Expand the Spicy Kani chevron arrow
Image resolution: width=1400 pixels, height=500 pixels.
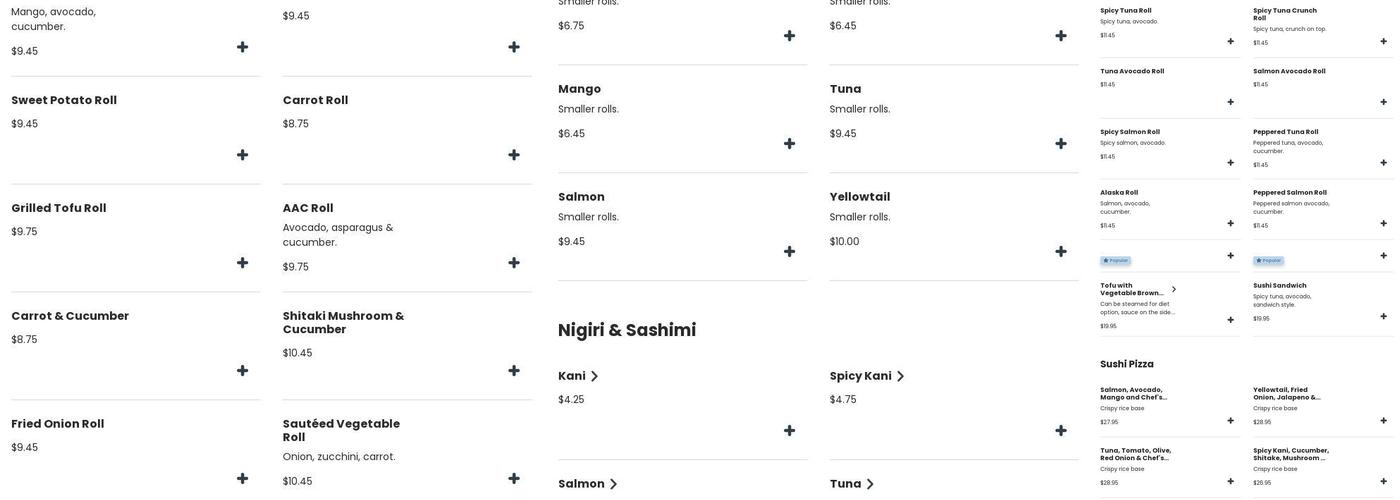900,377
